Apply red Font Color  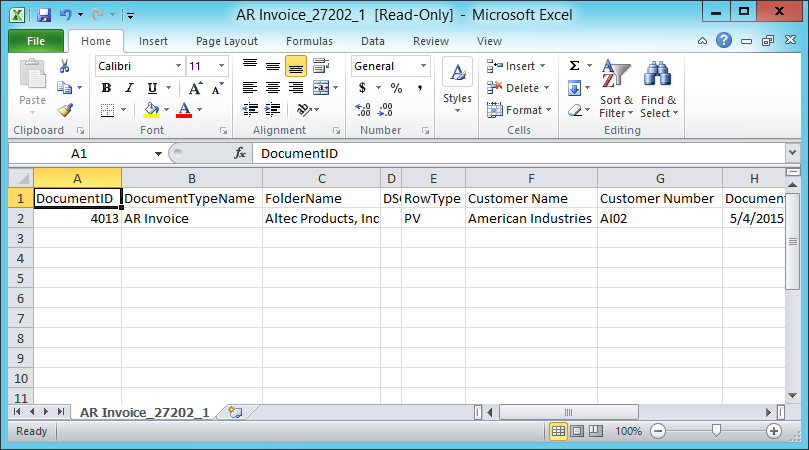point(184,110)
